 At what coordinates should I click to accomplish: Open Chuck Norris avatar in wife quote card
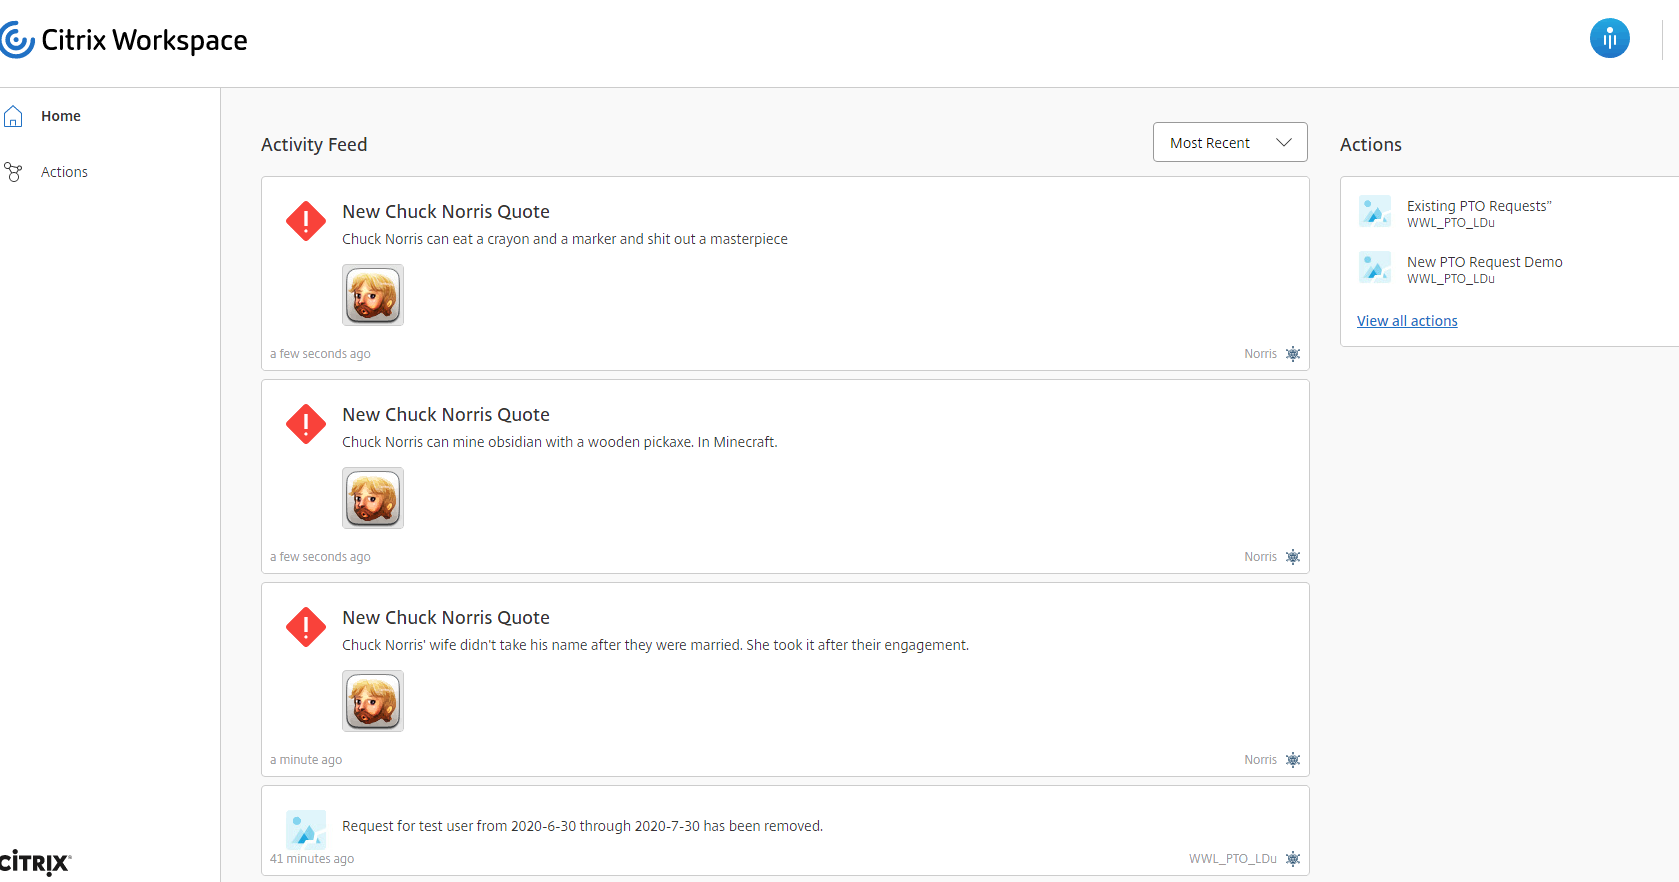coord(373,701)
